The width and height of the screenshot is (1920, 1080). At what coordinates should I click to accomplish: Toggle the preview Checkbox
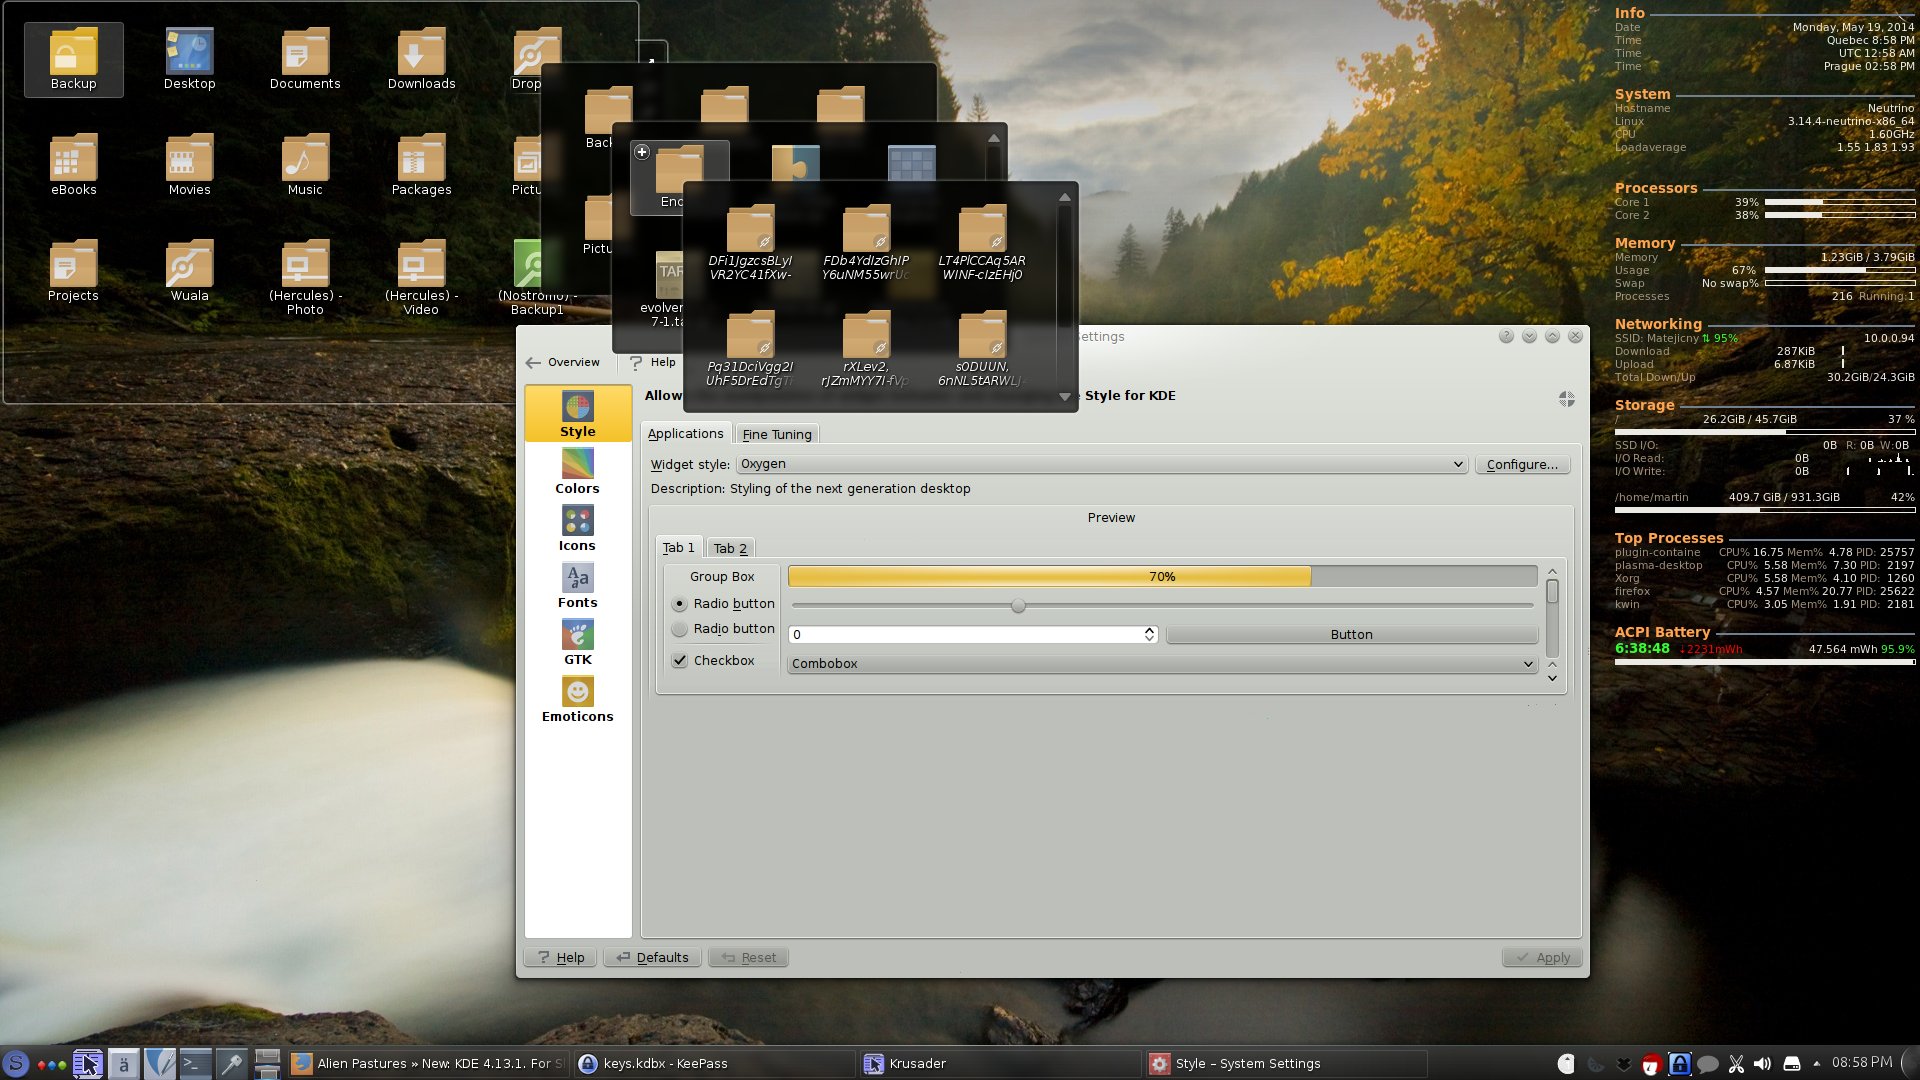[680, 661]
